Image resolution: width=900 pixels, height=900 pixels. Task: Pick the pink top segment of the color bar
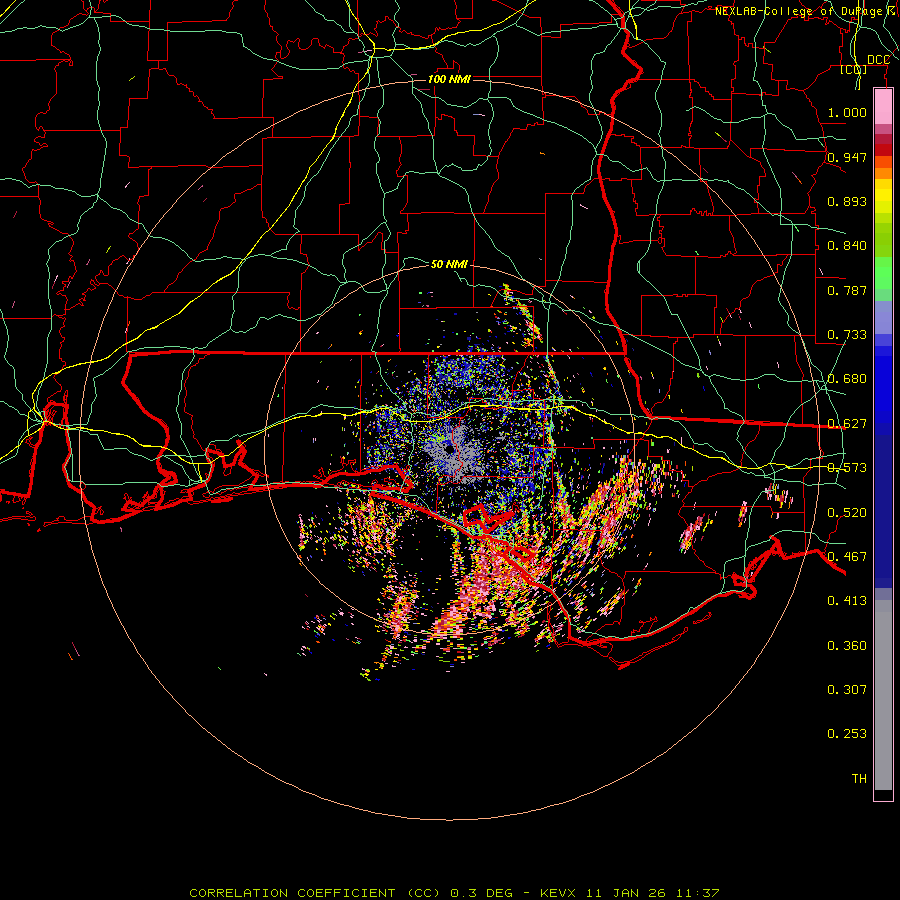[x=883, y=106]
